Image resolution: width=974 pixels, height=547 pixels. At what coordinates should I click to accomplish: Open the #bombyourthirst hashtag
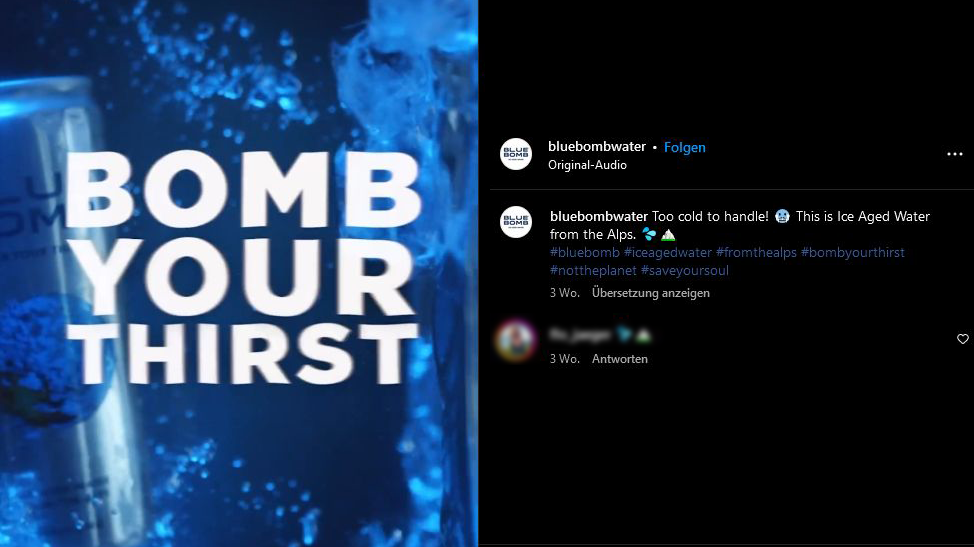(852, 252)
